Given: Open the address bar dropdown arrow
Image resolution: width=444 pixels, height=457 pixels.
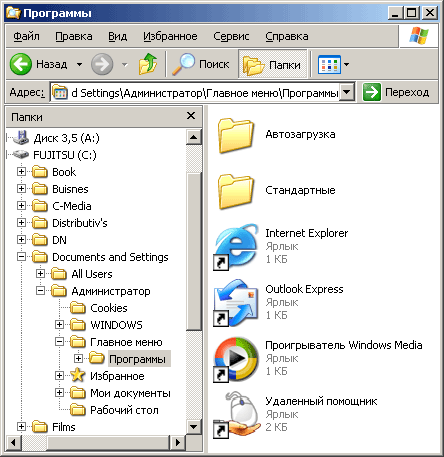Looking at the screenshot, I should tap(347, 92).
